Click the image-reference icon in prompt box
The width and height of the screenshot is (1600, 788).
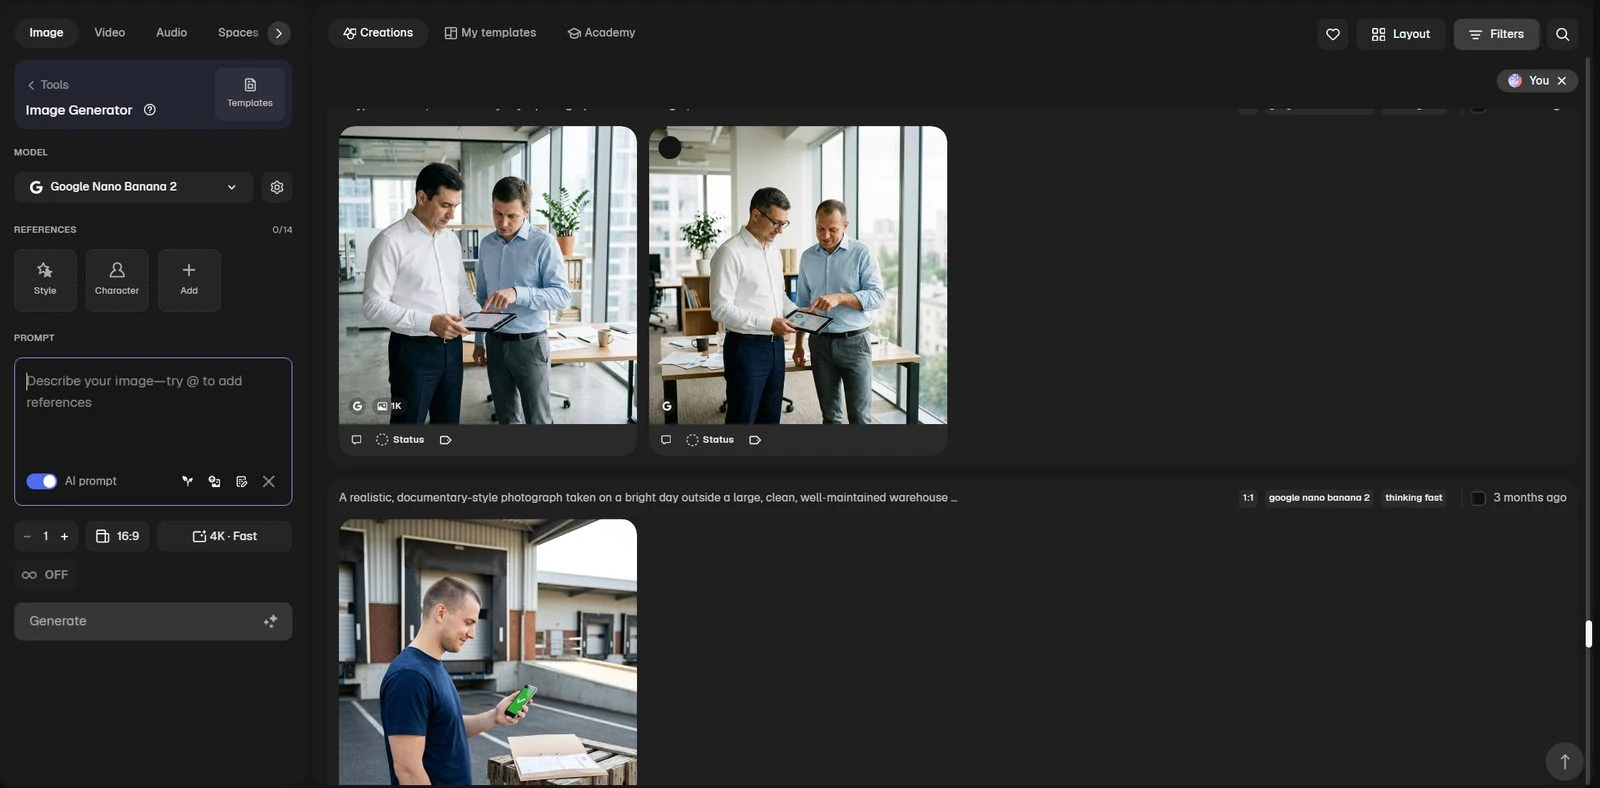[214, 481]
